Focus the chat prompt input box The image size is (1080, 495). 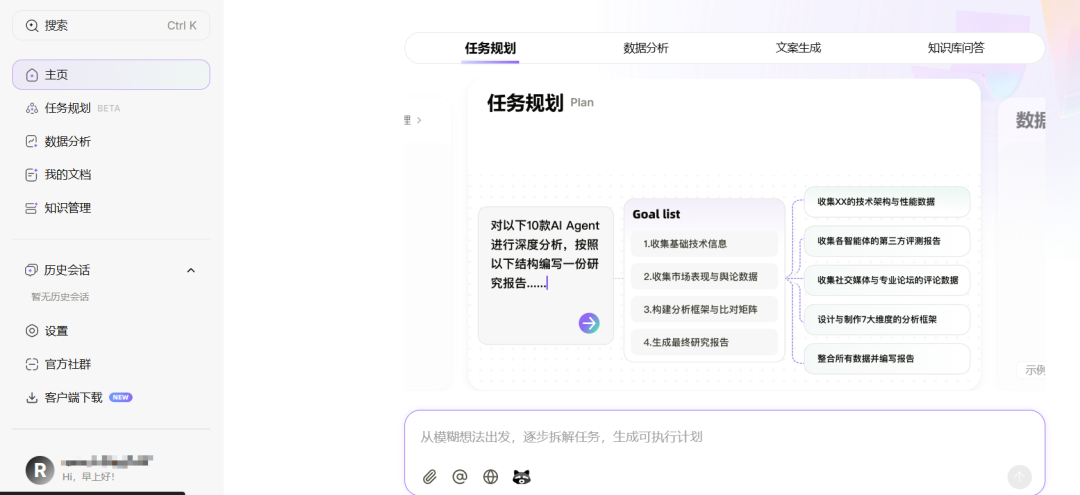click(725, 436)
